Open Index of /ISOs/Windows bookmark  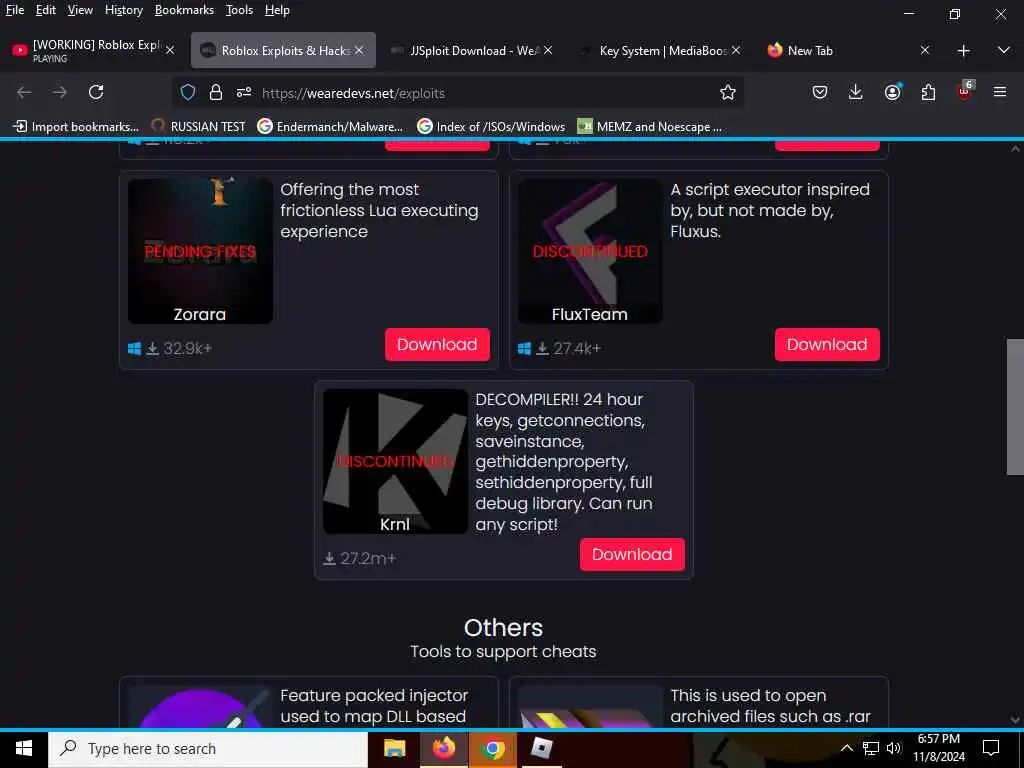(491, 127)
